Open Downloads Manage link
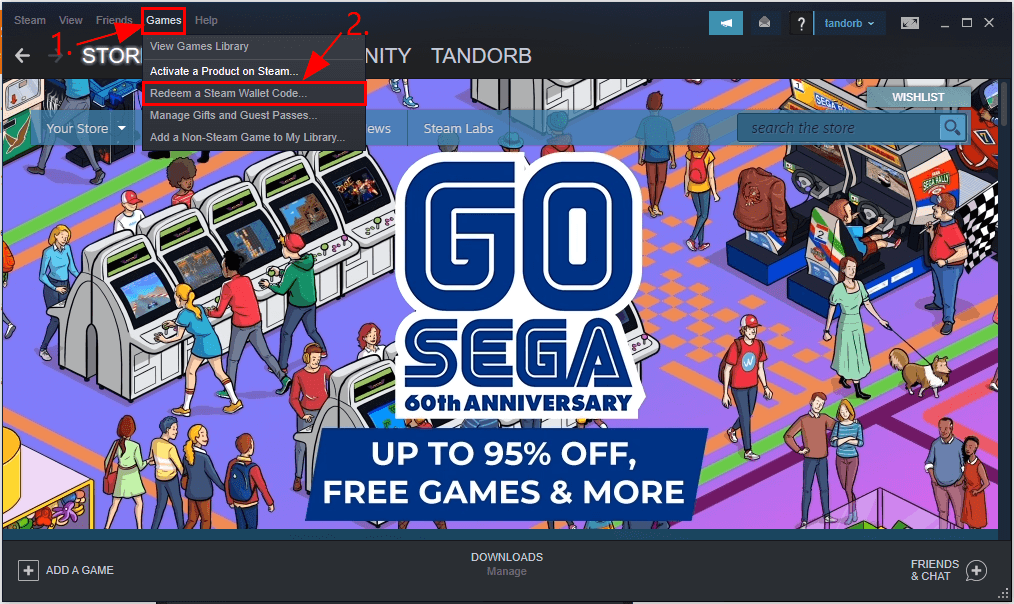Image resolution: width=1014 pixels, height=604 pixels. (506, 571)
